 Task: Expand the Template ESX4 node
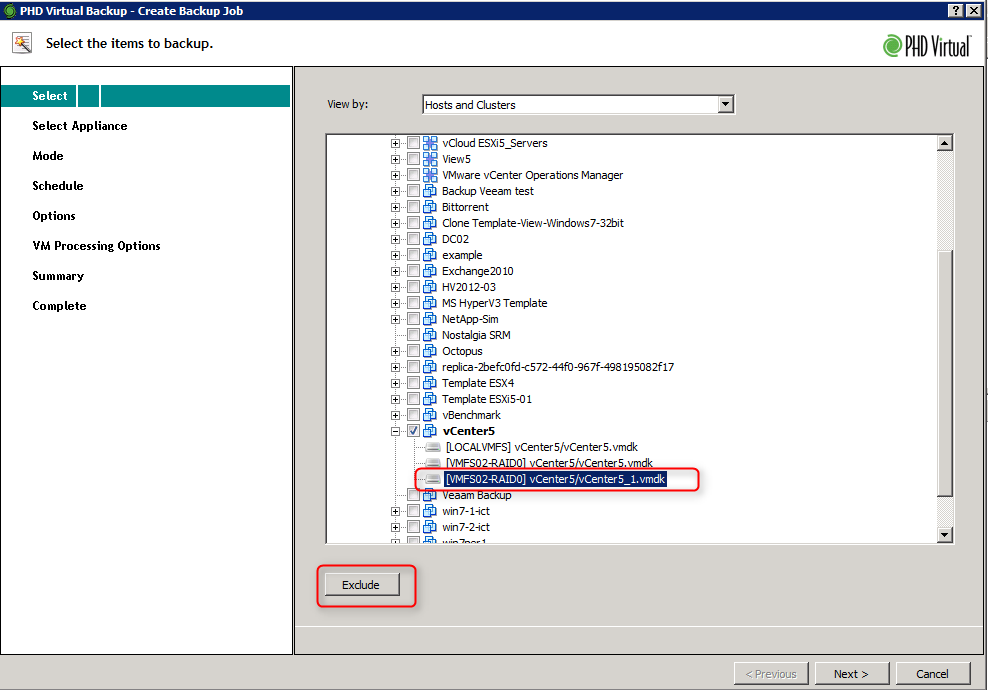[395, 384]
